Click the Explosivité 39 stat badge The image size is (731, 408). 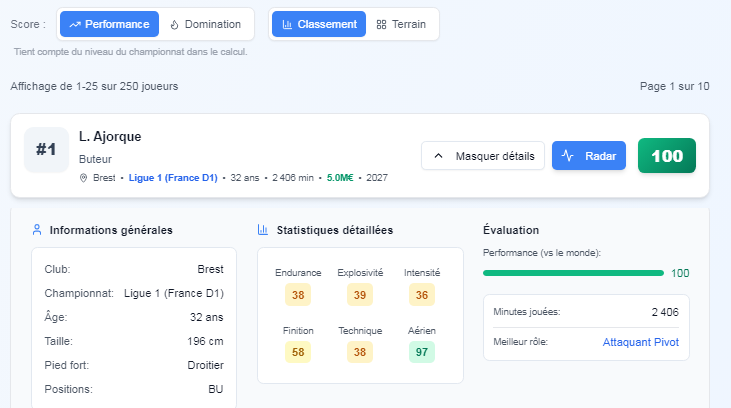[360, 295]
